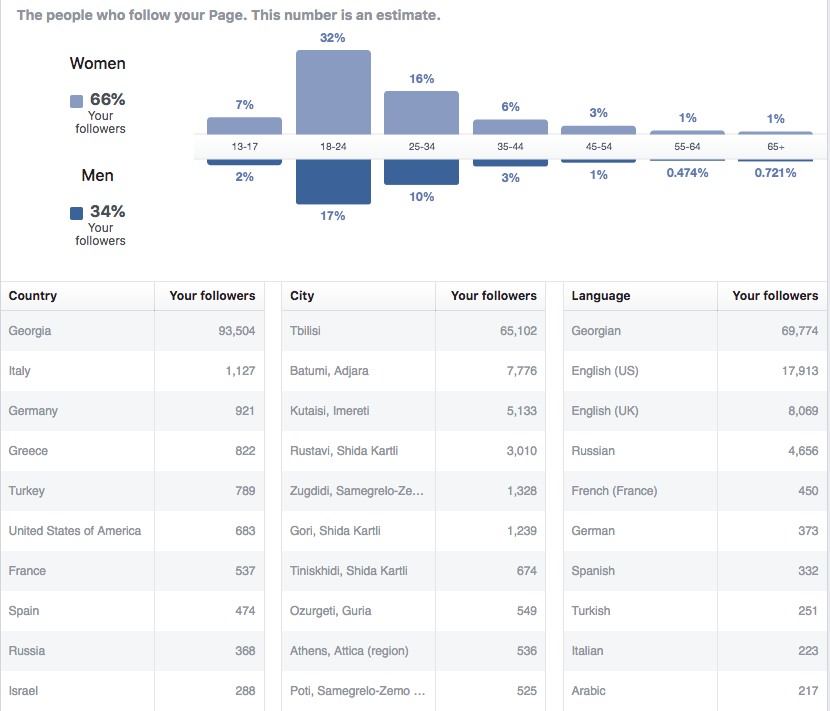Click the women 13-17 bar showing 7%
This screenshot has height=711, width=830.
coord(244,125)
